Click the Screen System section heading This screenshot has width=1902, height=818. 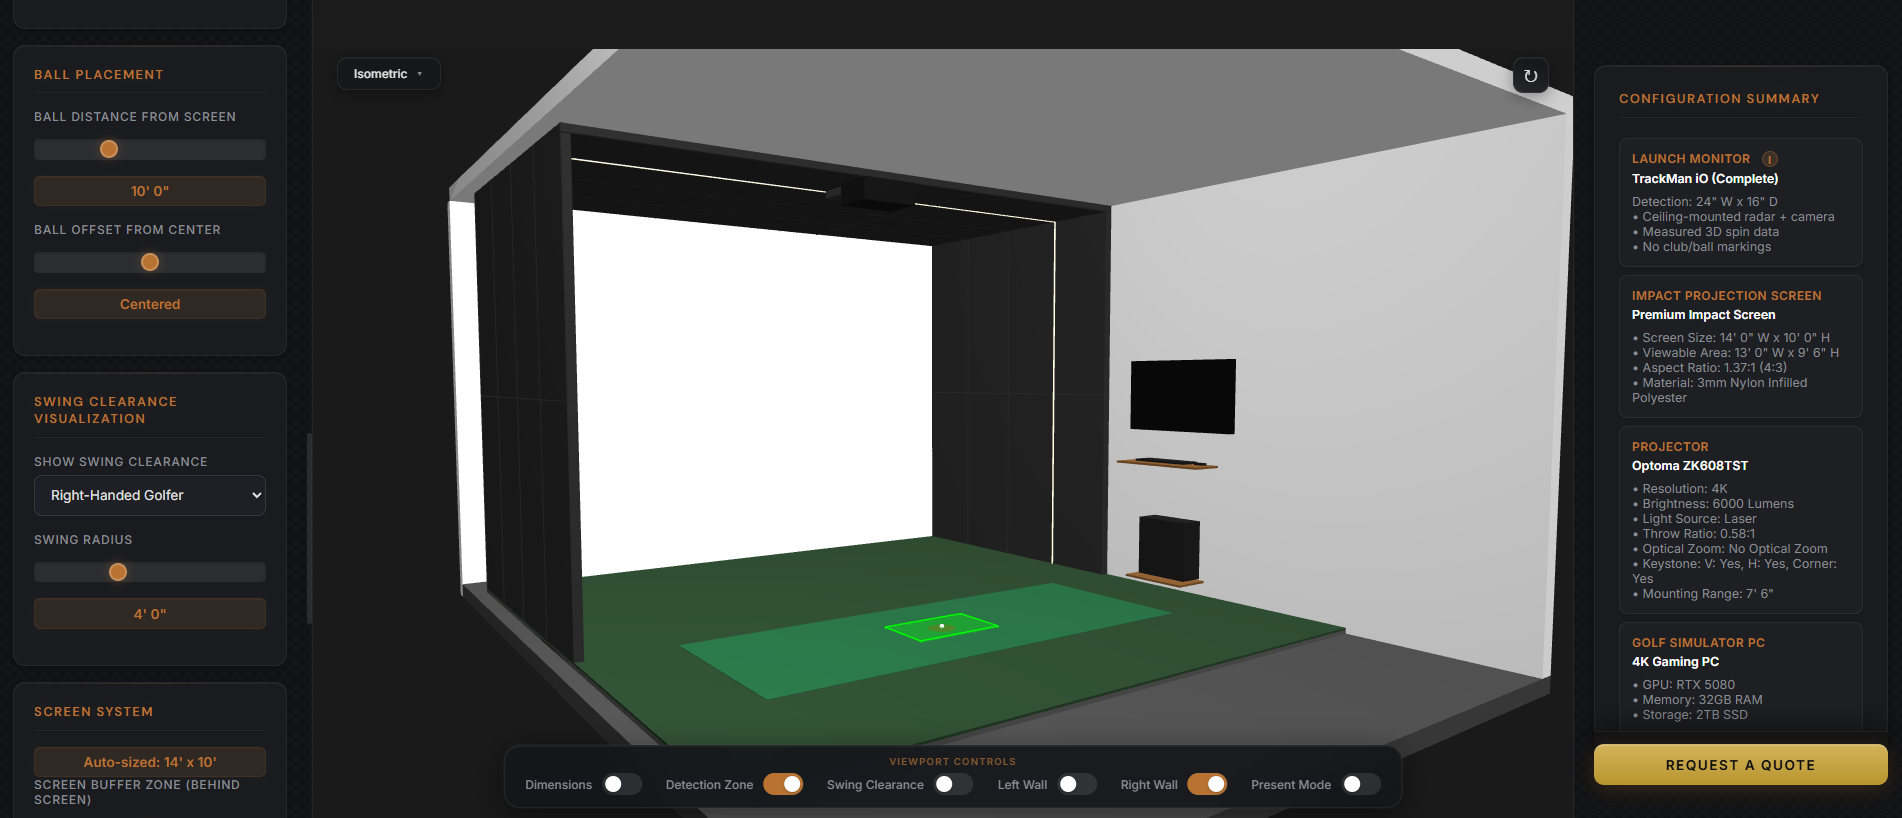[94, 712]
